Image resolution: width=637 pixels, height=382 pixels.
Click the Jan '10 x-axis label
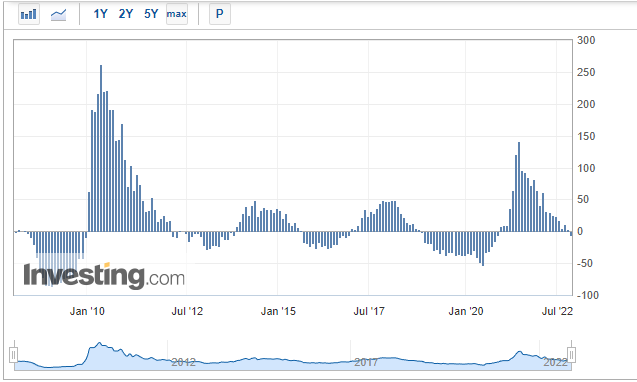[x=87, y=312]
